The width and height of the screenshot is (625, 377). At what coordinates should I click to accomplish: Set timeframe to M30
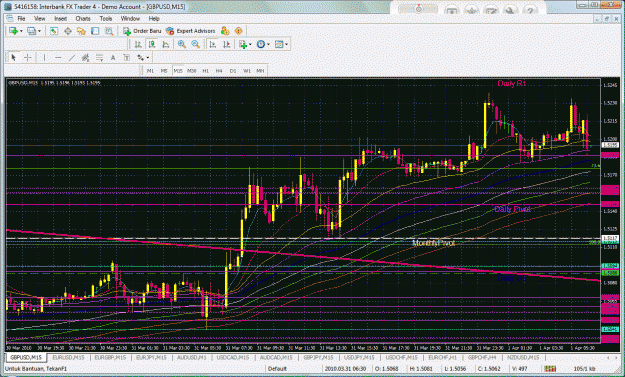click(192, 71)
